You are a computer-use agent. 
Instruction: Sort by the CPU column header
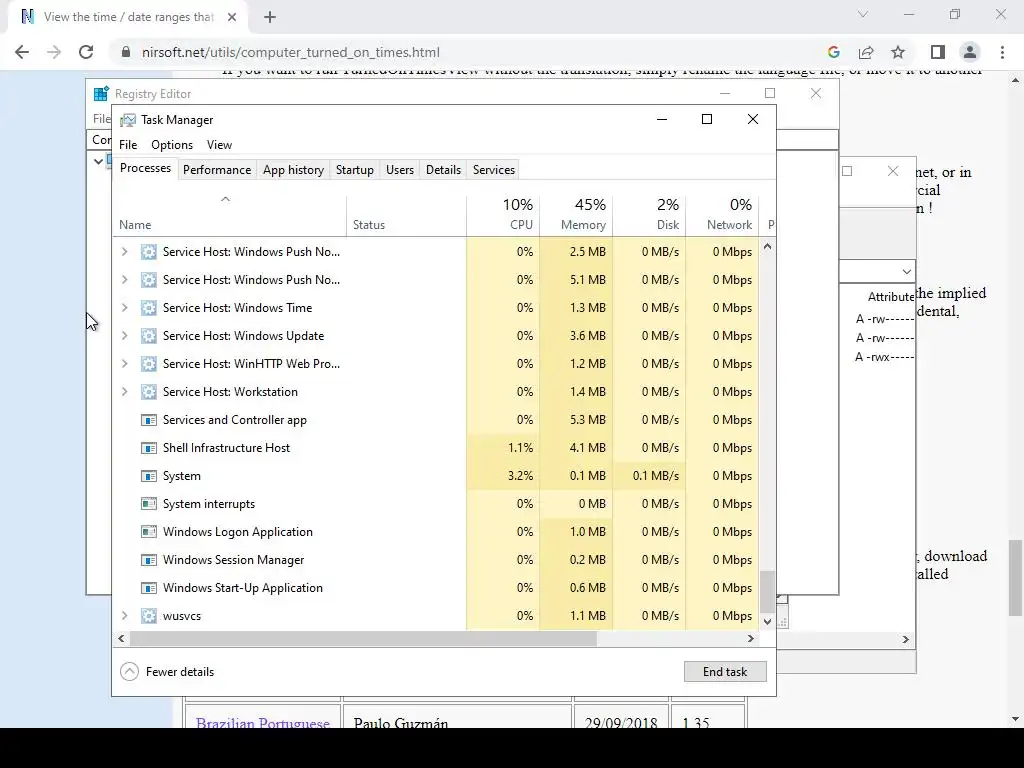pyautogui.click(x=503, y=214)
